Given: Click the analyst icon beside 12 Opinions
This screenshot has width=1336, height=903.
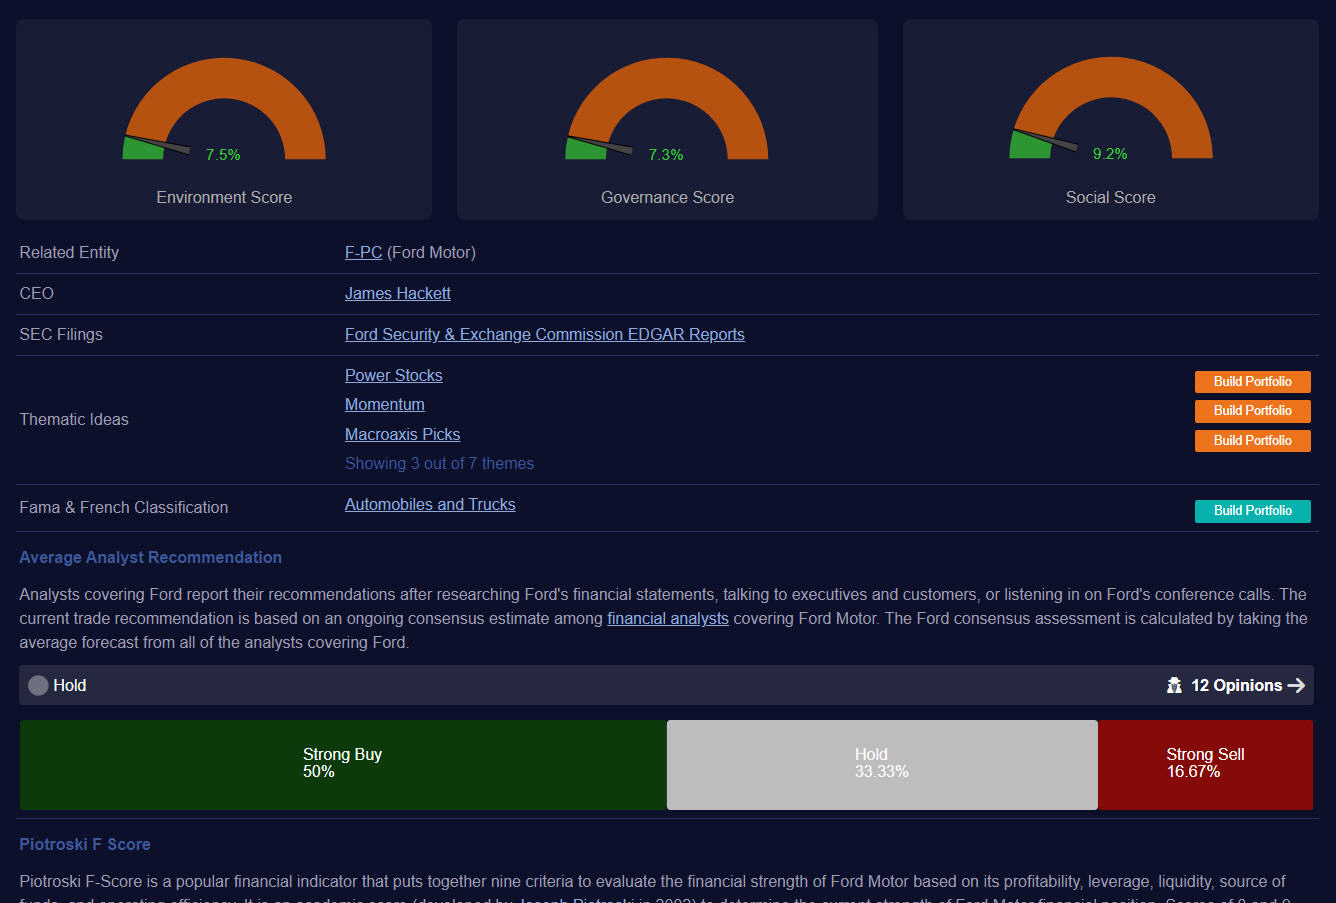Looking at the screenshot, I should click(1174, 685).
